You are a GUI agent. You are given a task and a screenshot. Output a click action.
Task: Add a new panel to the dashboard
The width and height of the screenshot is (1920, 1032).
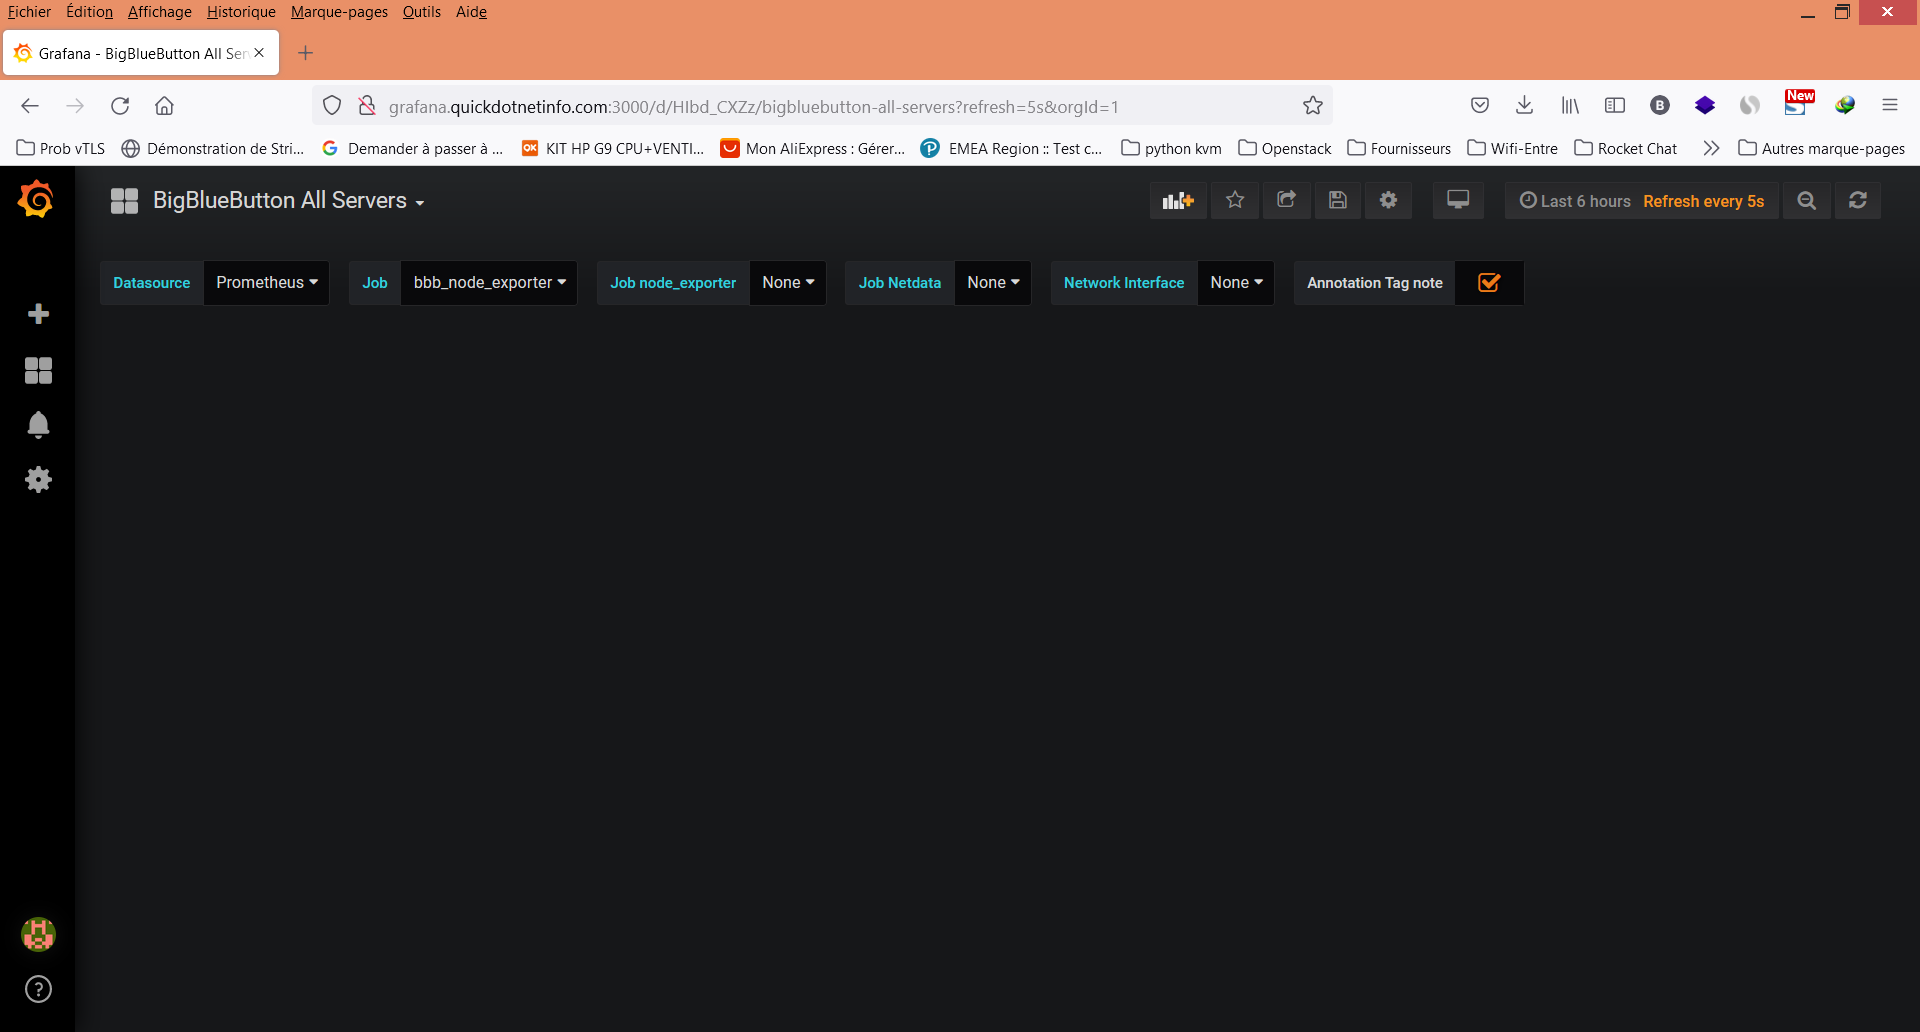click(1178, 200)
